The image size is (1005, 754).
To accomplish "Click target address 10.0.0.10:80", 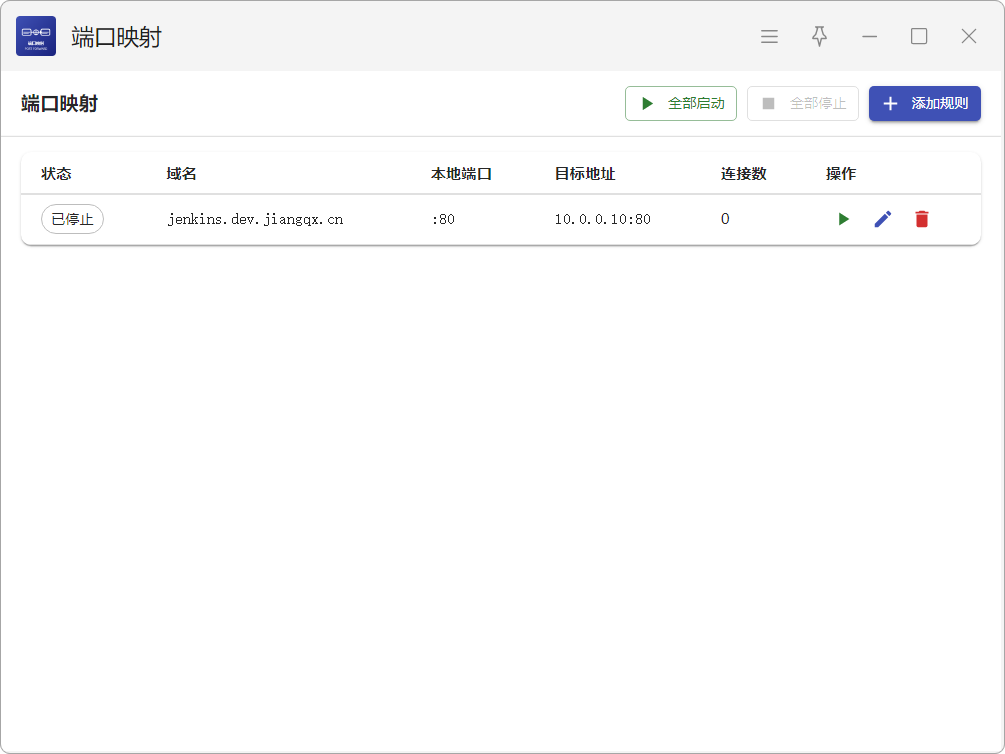I will pos(602,219).
